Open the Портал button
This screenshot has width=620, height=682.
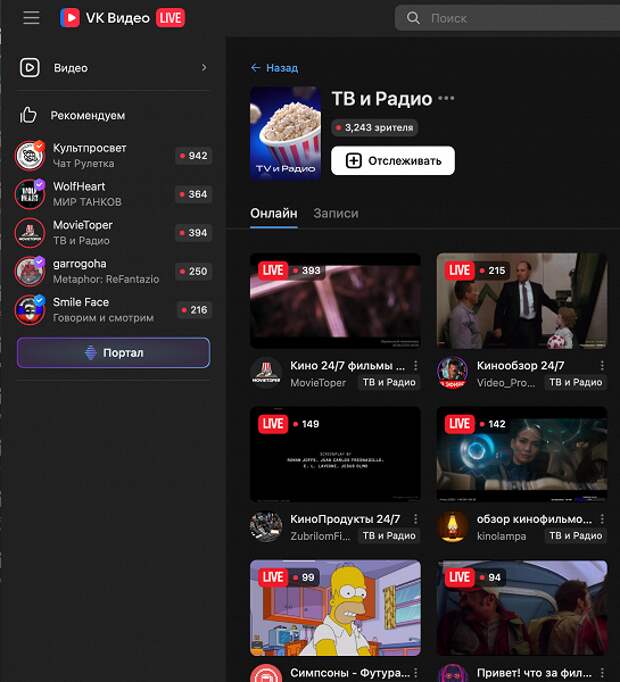pyautogui.click(x=113, y=353)
